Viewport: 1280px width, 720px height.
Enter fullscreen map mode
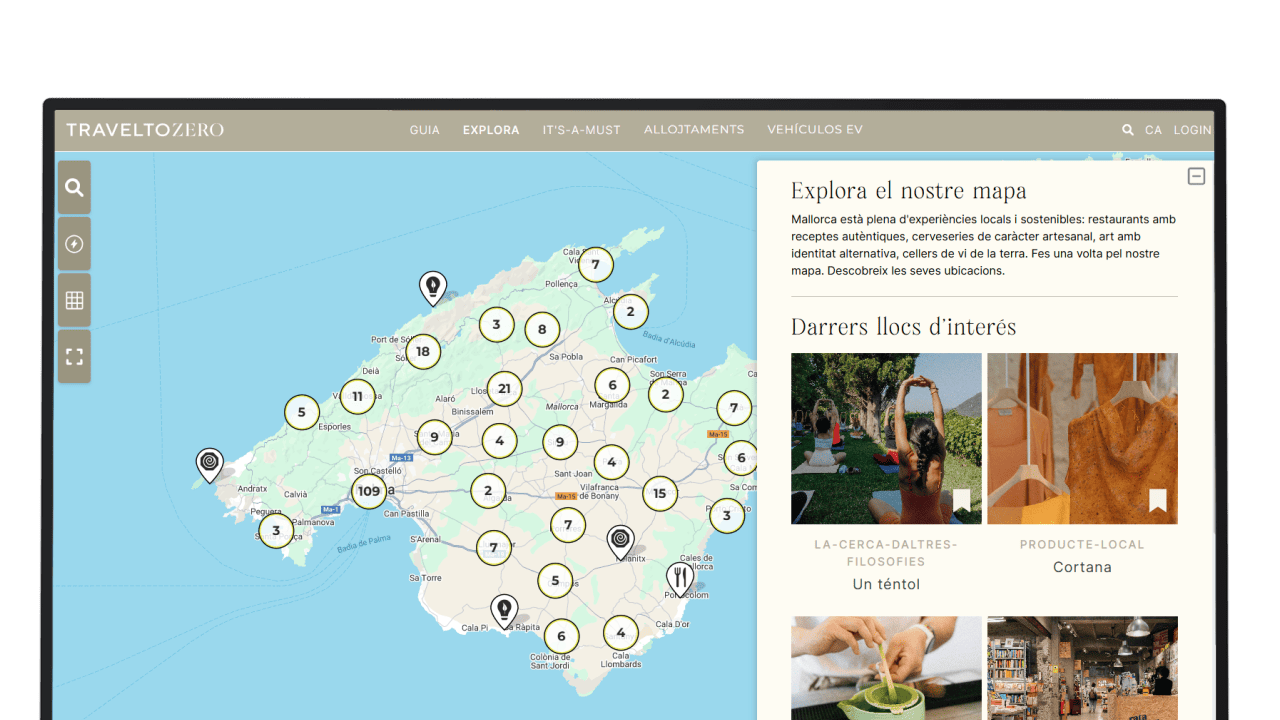[74, 356]
